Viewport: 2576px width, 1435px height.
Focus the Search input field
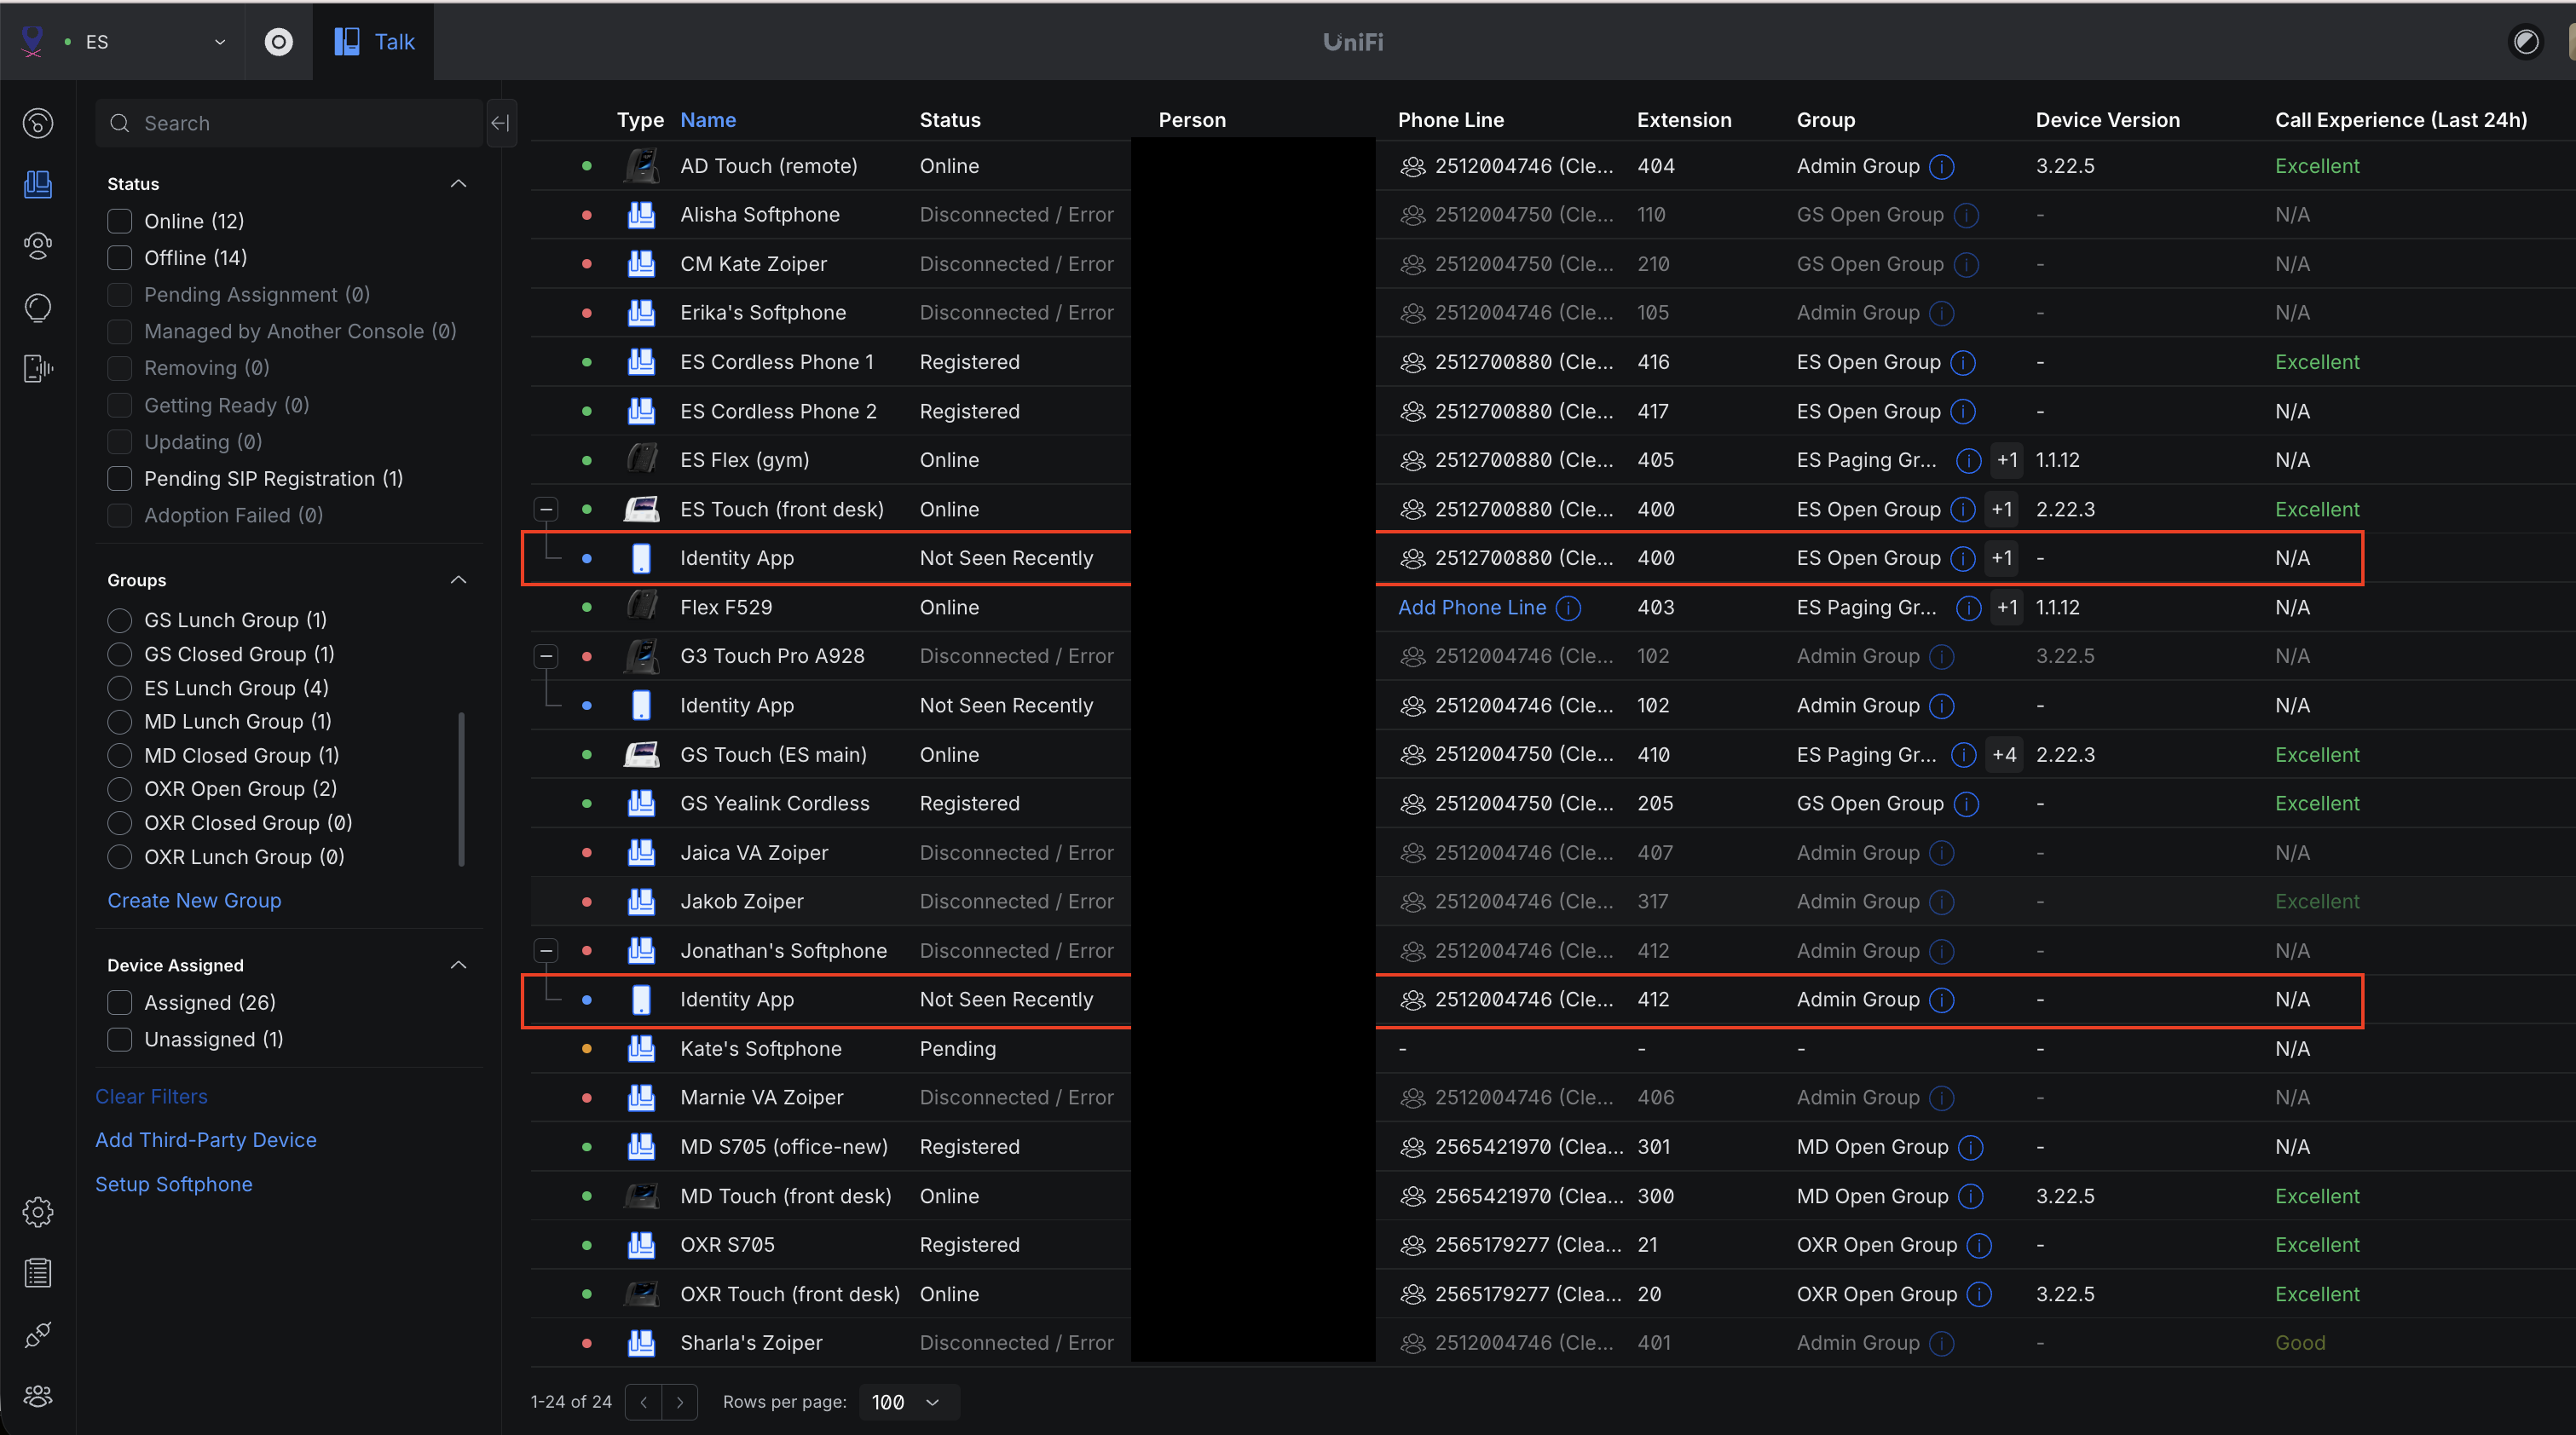coord(300,123)
